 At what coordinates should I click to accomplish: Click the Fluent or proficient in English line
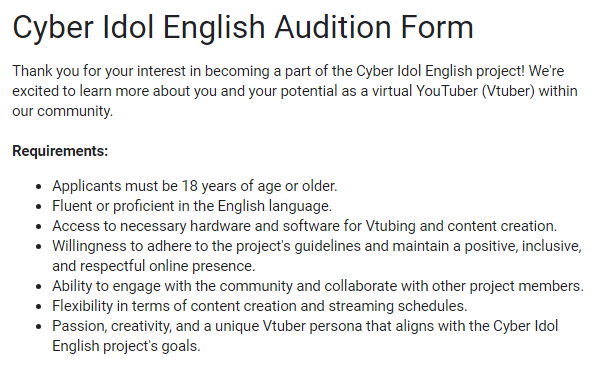coord(192,206)
